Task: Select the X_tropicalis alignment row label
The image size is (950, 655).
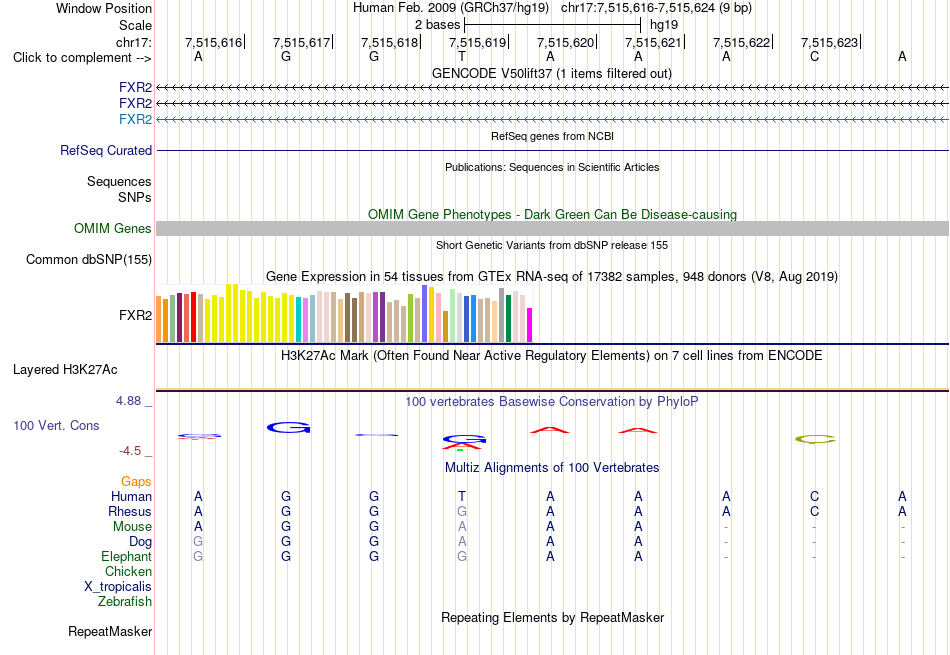Action: 118,587
